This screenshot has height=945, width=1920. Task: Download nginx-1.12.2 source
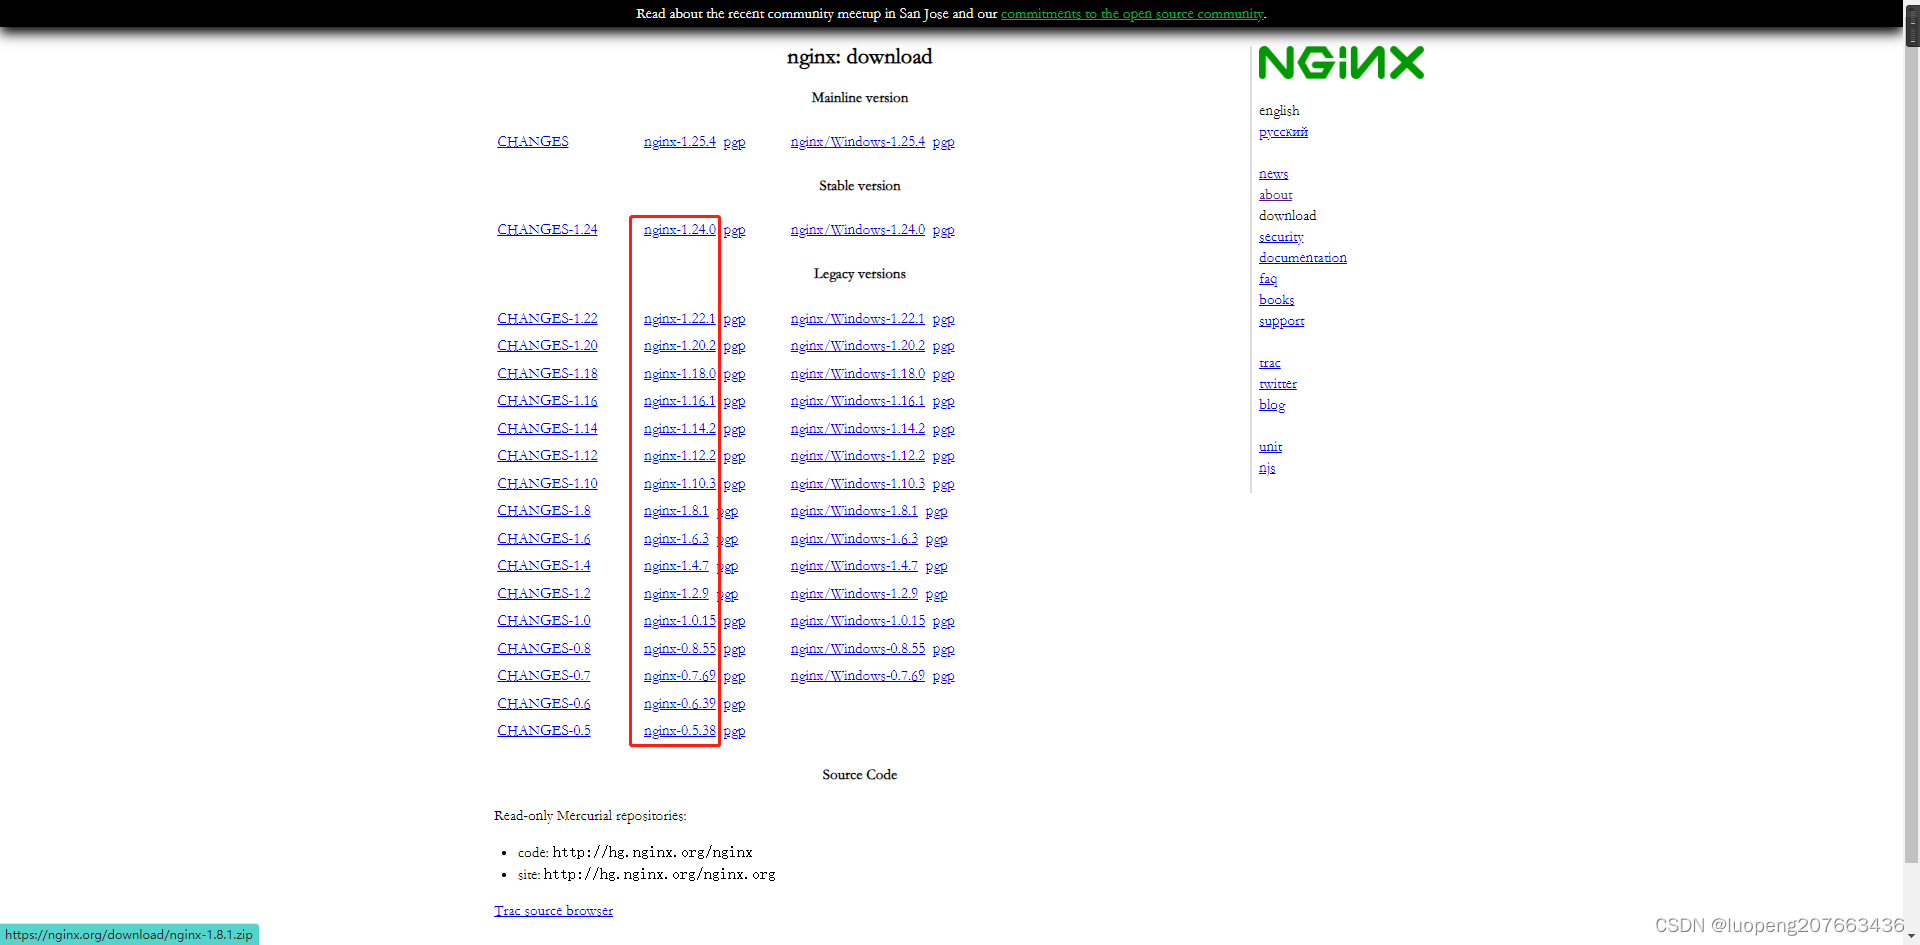click(x=680, y=456)
